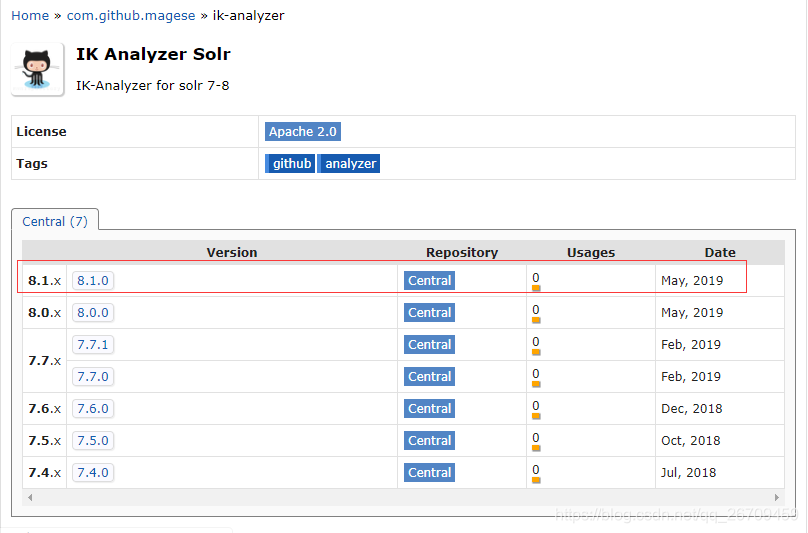Screen dimensions: 808x533
Task: Select the analyzer tag
Action: pyautogui.click(x=349, y=163)
